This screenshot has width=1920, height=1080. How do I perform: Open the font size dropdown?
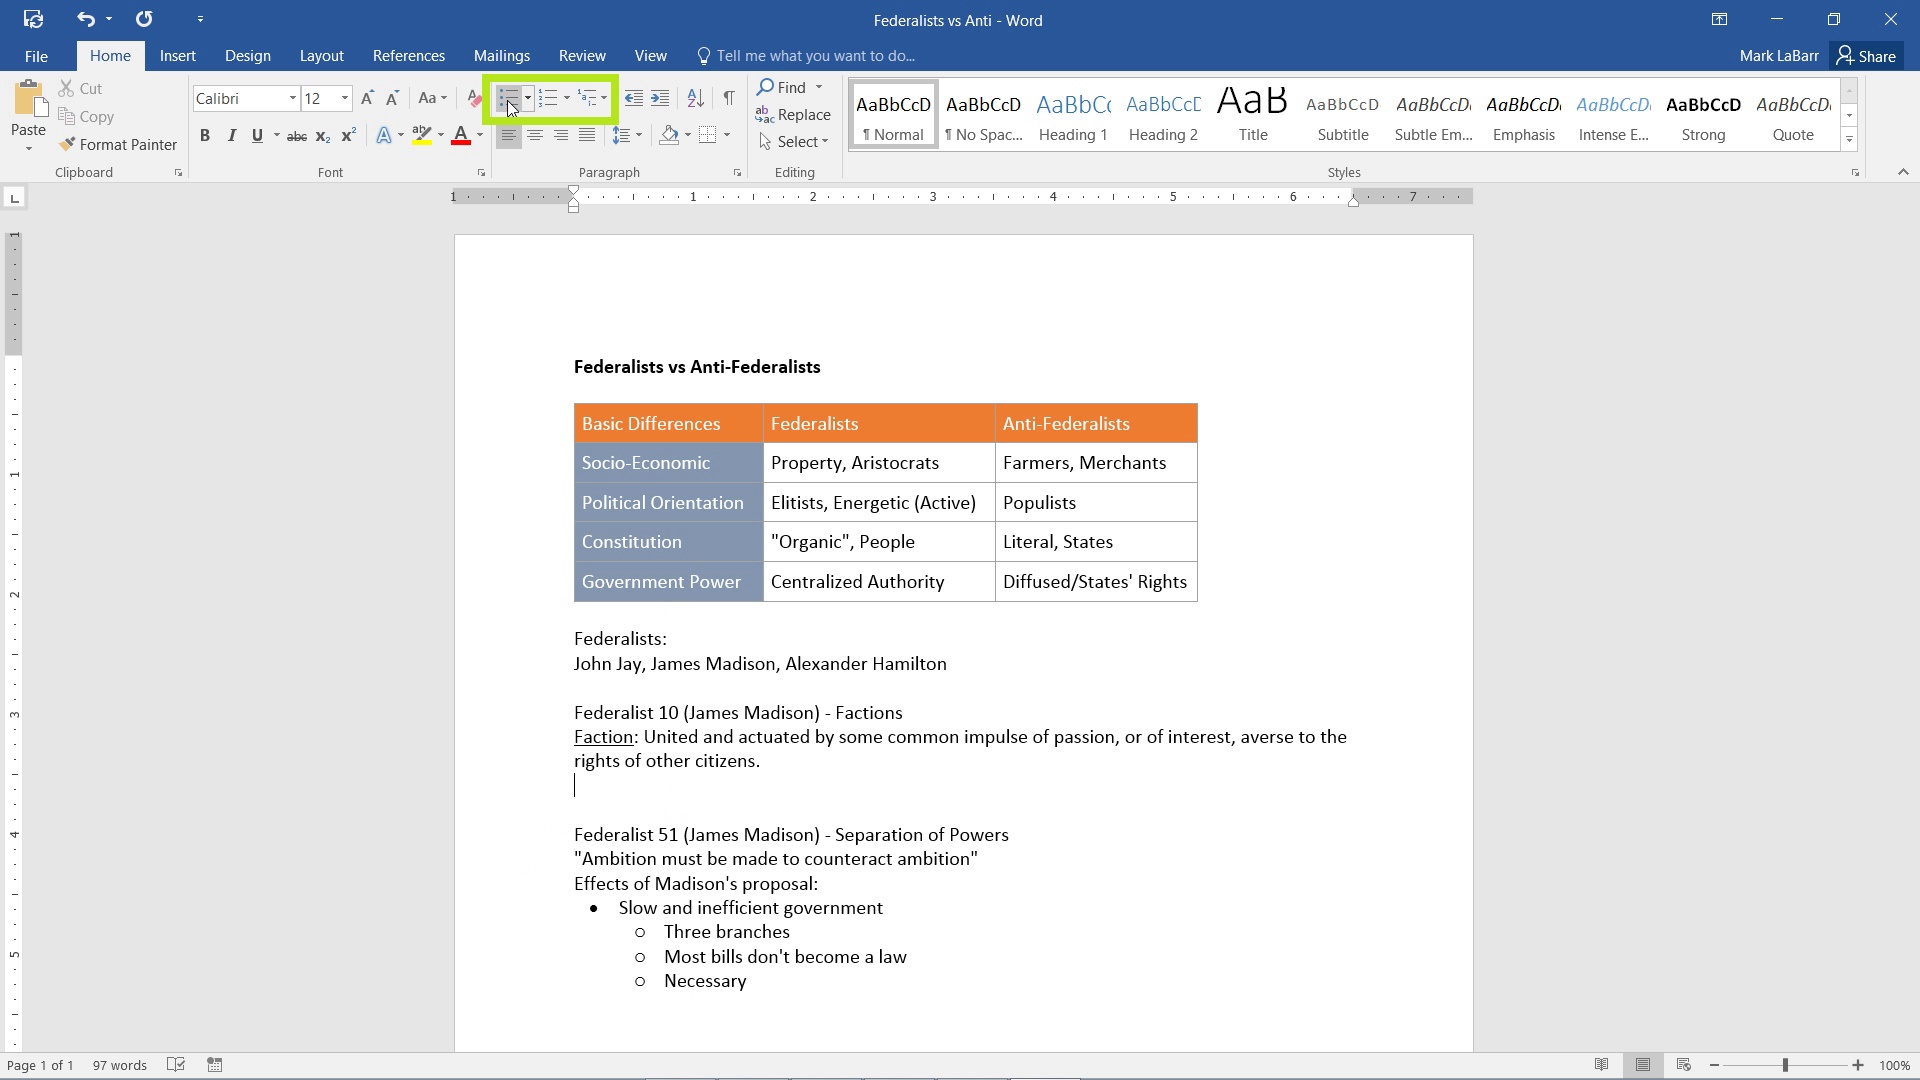pos(345,98)
